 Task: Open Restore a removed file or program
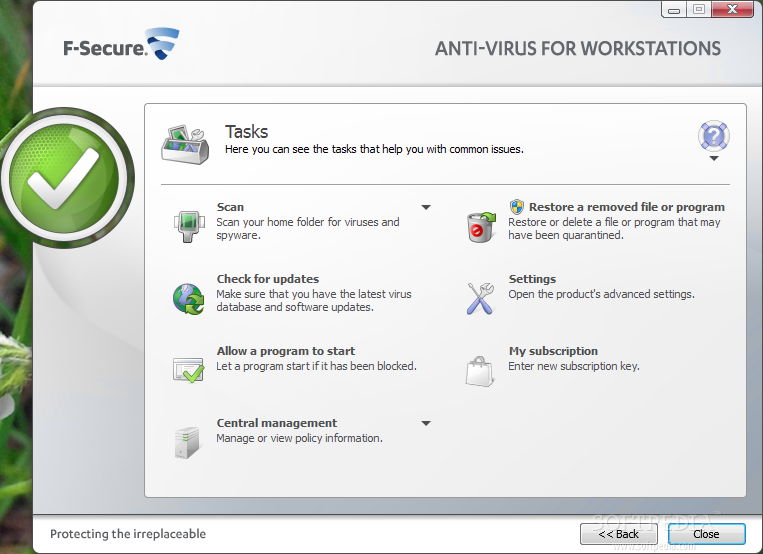[627, 207]
